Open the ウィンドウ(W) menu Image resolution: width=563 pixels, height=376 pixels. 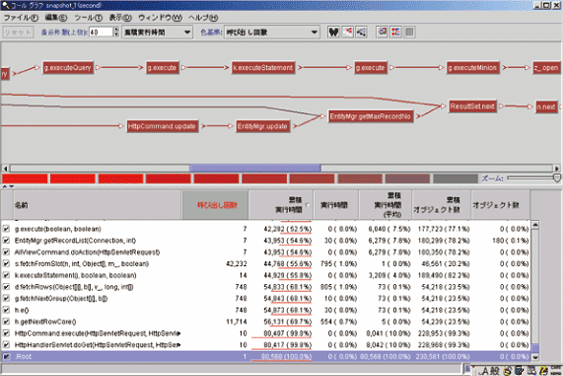click(160, 18)
